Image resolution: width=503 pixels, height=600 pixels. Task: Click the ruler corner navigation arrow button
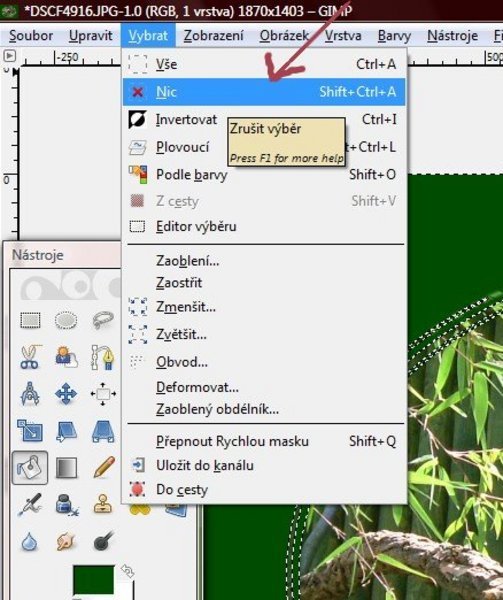coord(9,56)
